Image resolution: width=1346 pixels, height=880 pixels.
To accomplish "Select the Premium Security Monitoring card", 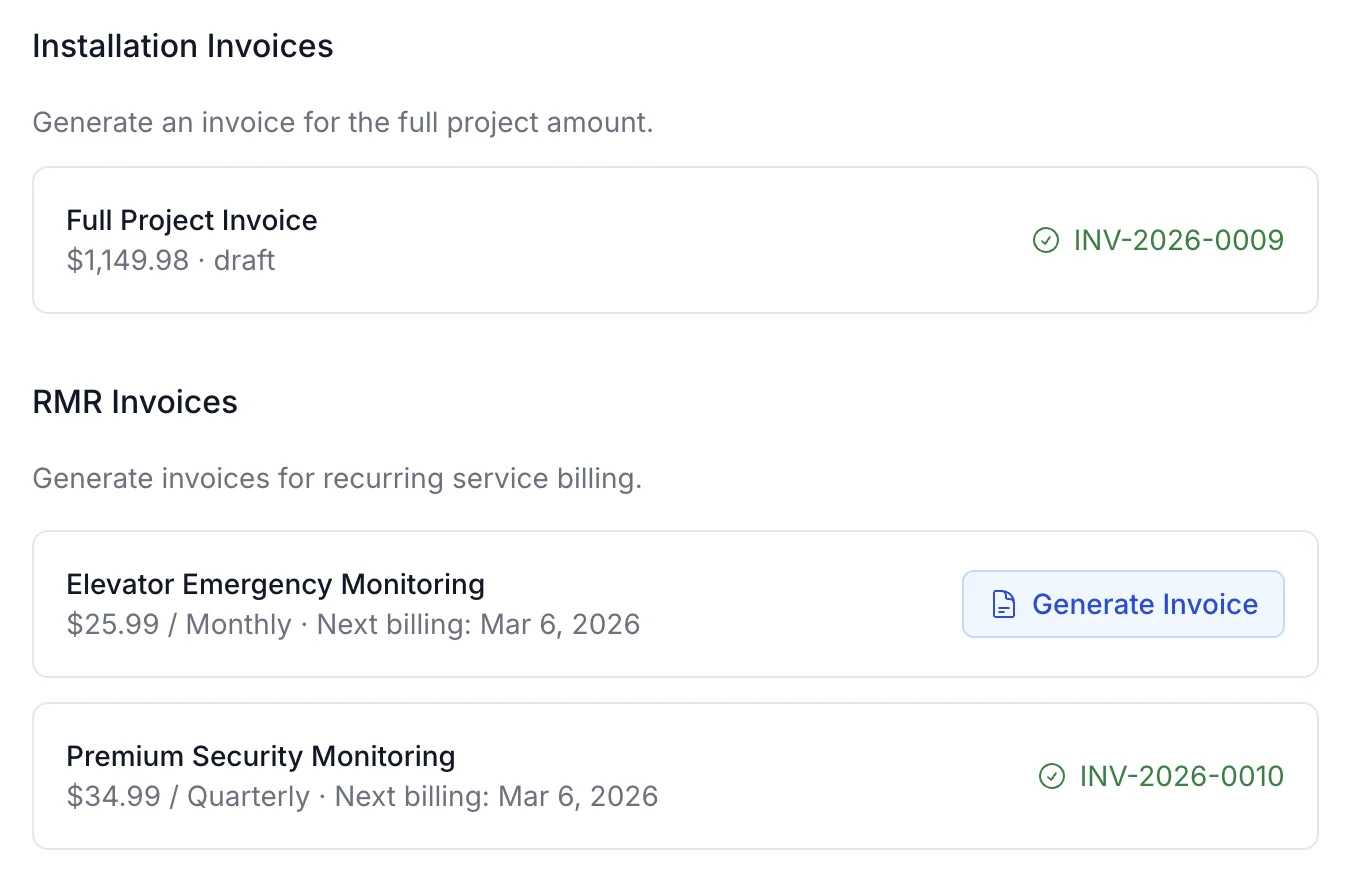I will point(673,776).
